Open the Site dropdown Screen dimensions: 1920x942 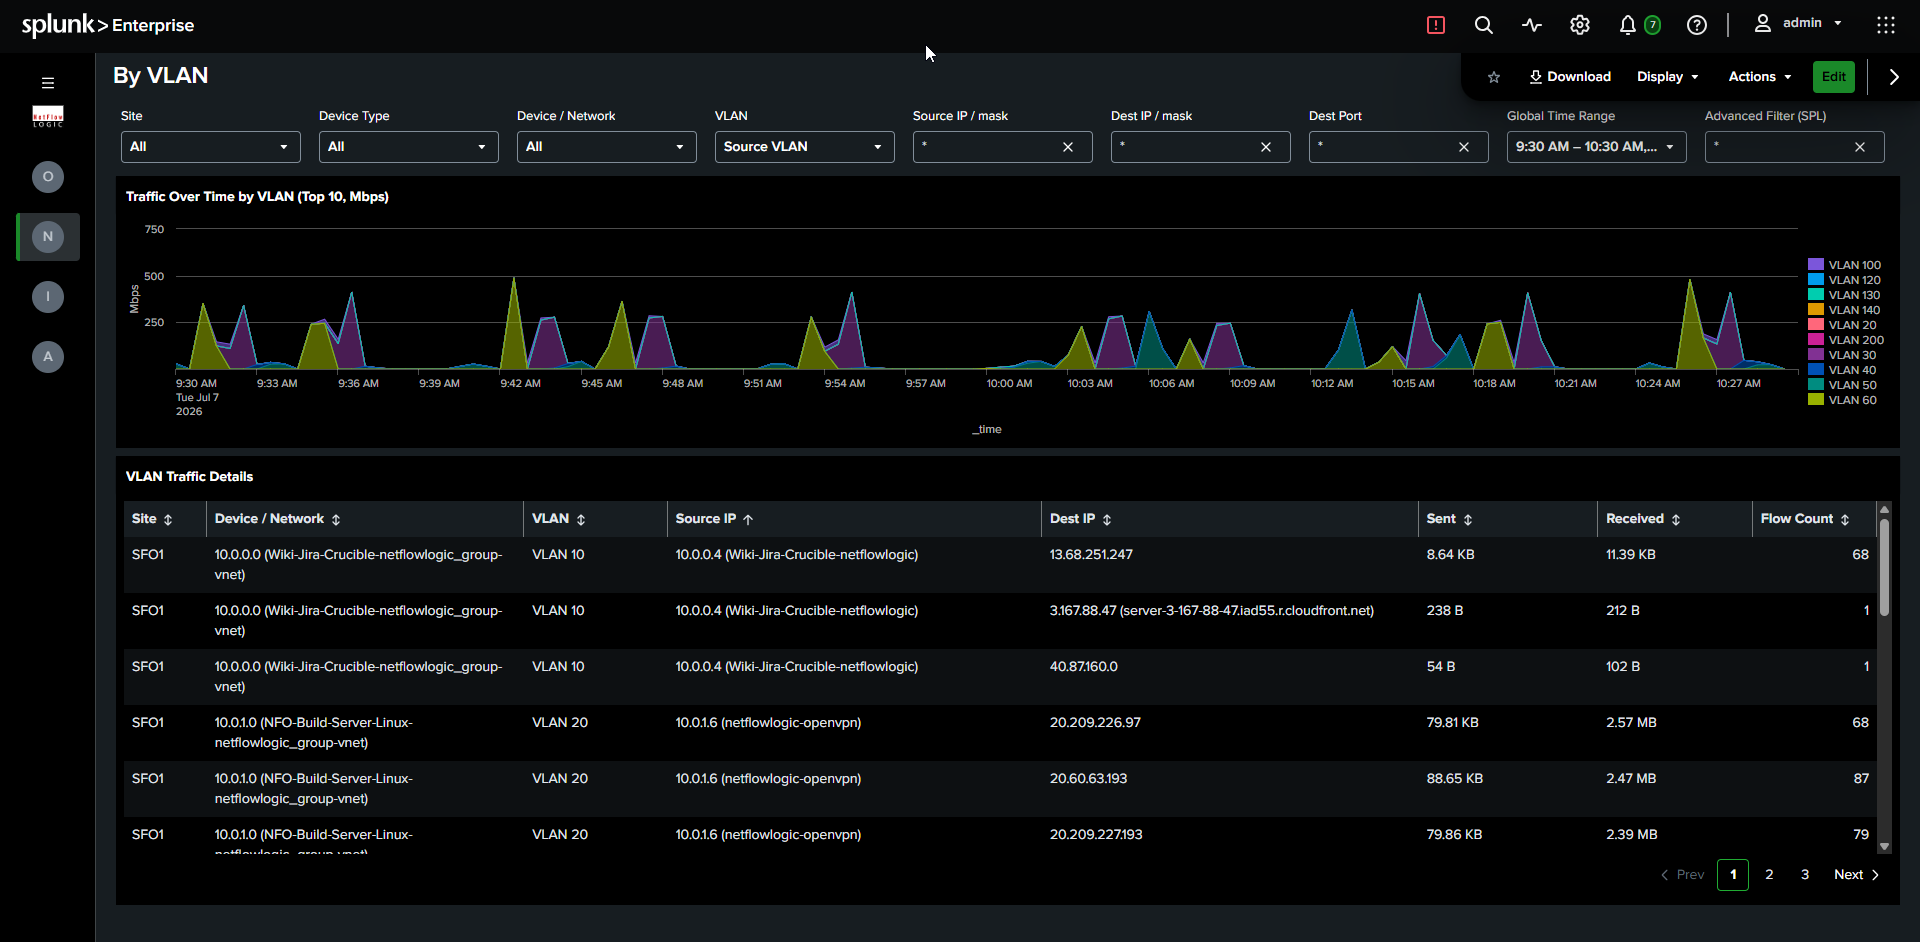click(210, 147)
